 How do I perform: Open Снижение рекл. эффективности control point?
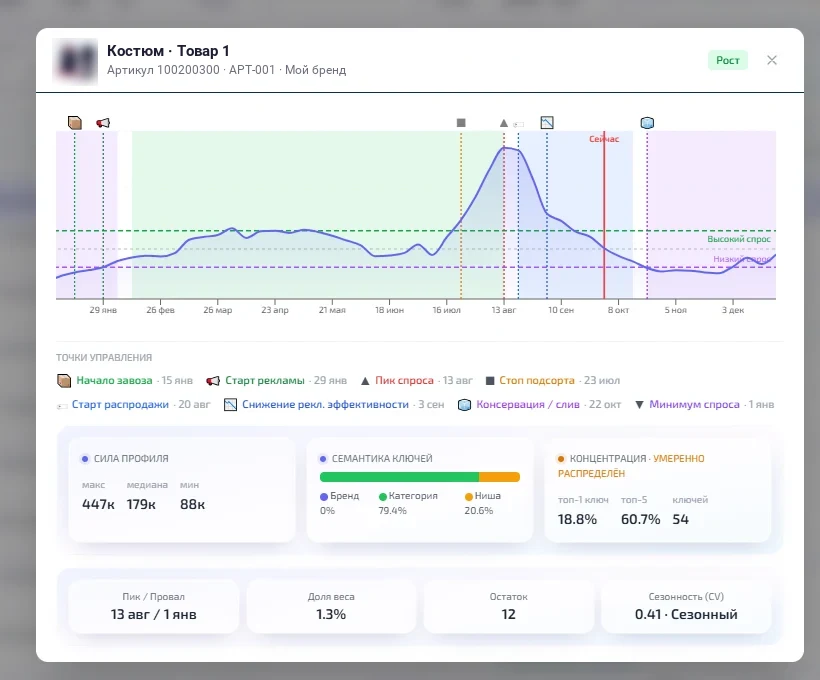click(x=334, y=405)
